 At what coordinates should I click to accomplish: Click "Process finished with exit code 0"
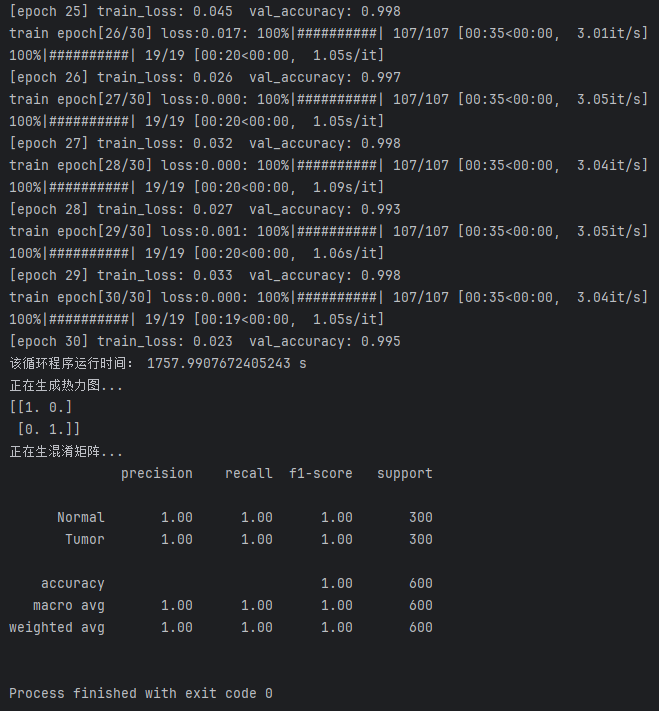[141, 693]
